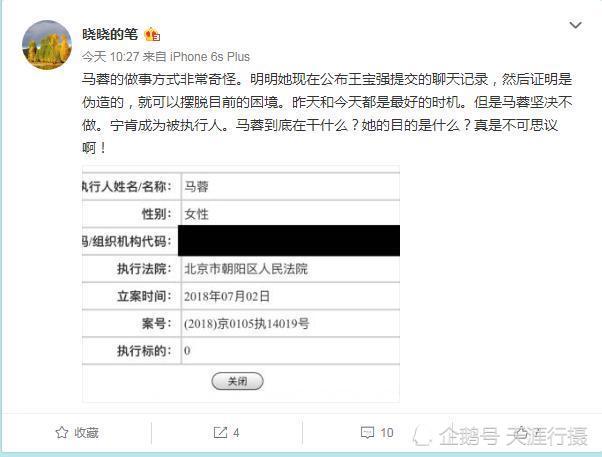This screenshot has width=602, height=457.
Task: Click the court name 北京市朝阳区人民法院
Action: [x=246, y=269]
